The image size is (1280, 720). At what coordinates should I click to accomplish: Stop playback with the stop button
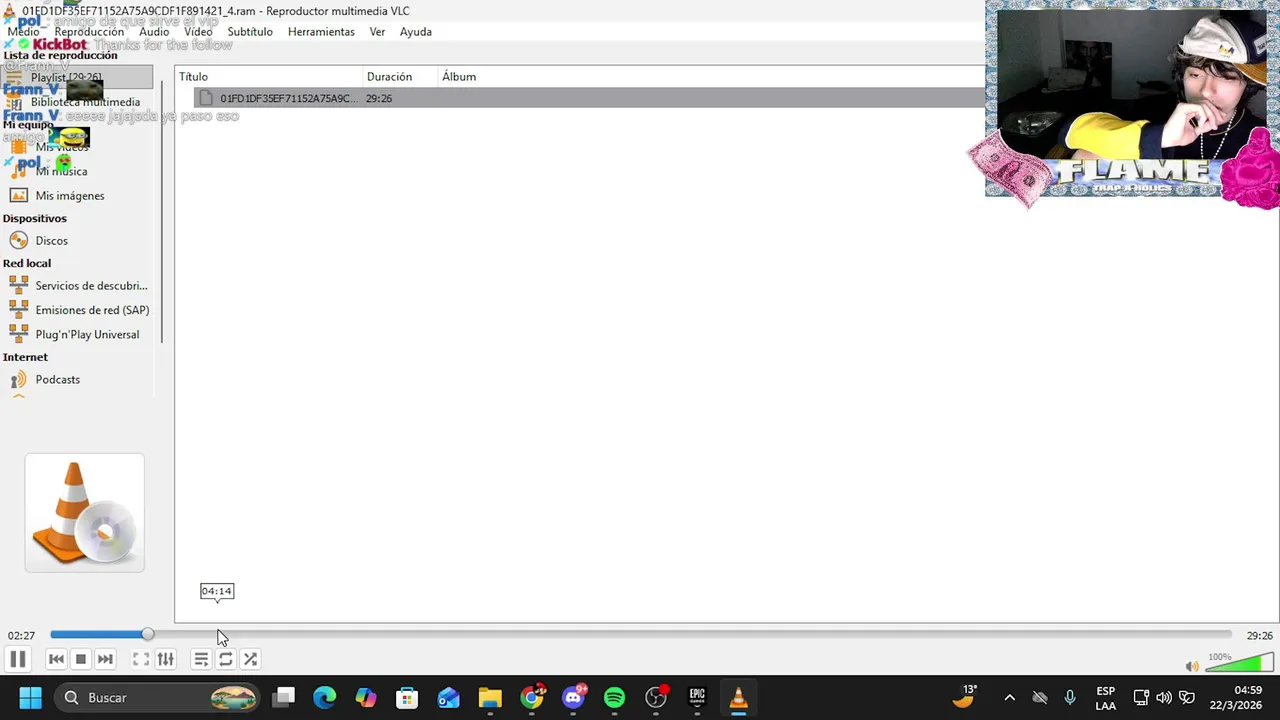point(81,659)
